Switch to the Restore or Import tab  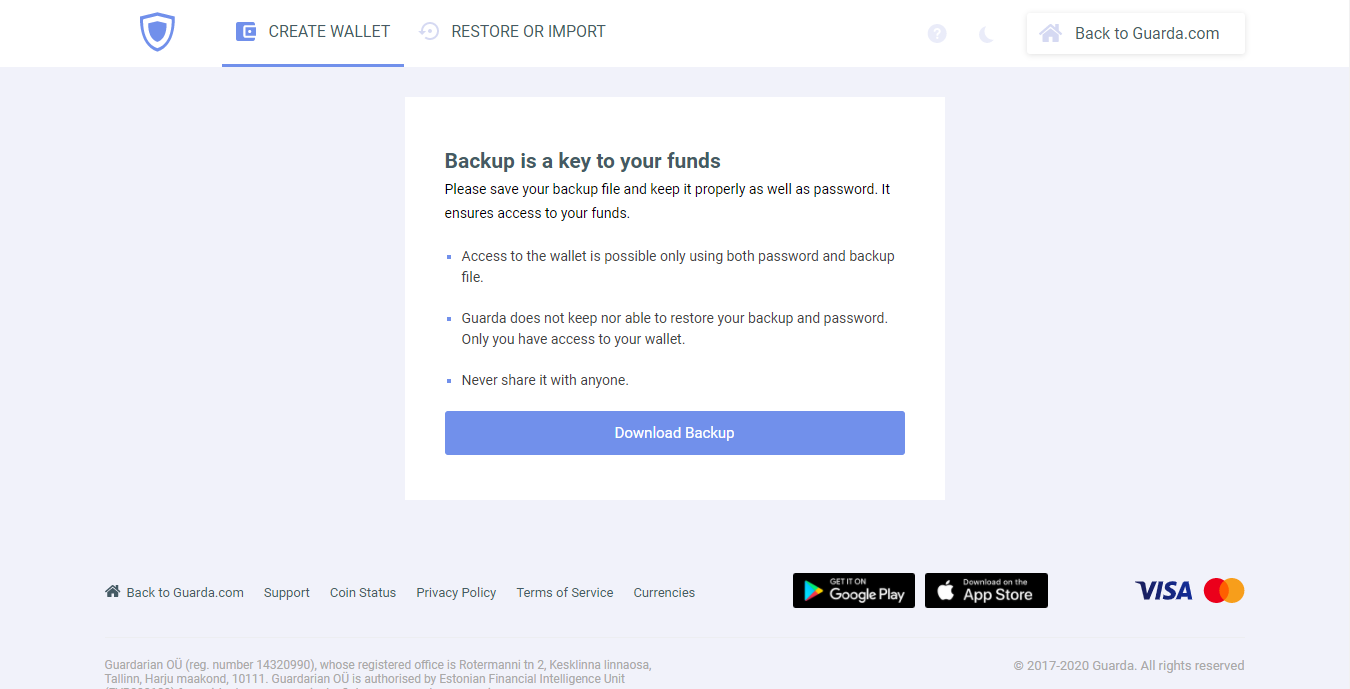[512, 33]
